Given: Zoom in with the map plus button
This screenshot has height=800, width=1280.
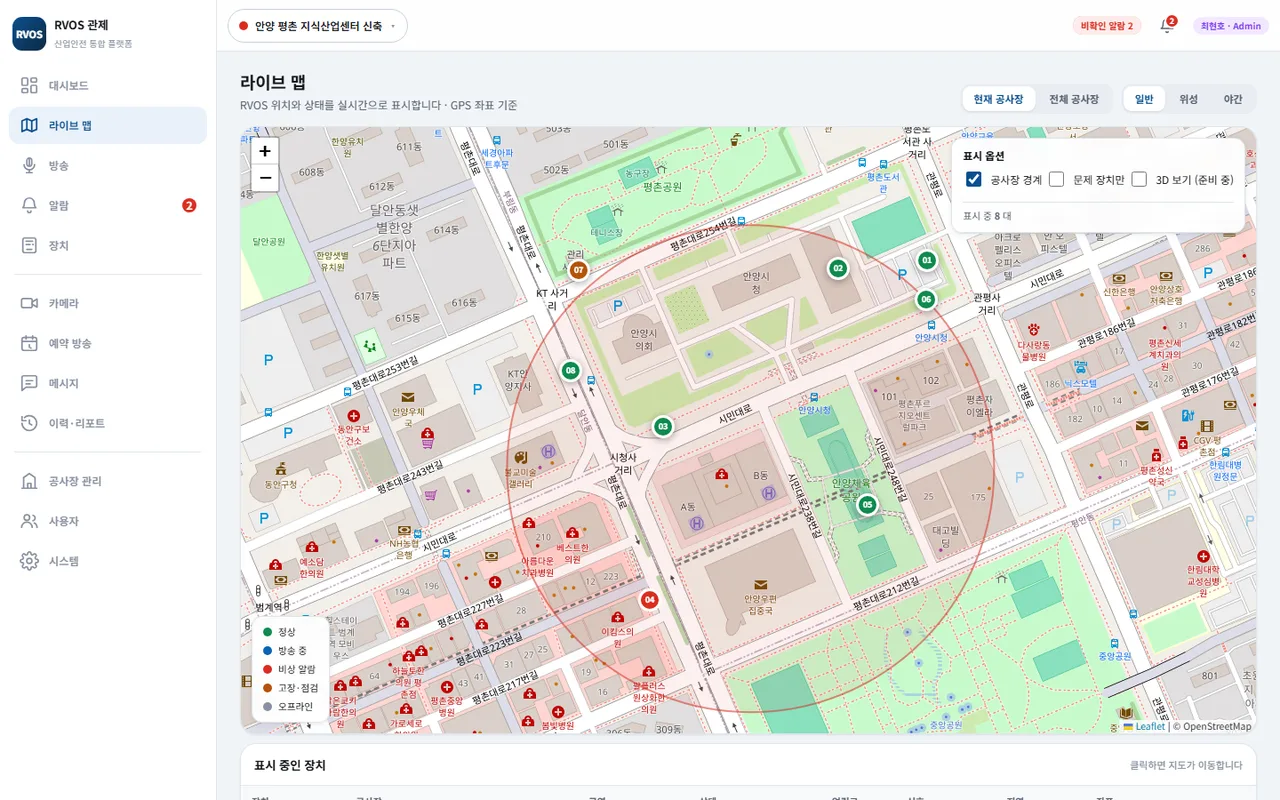Looking at the screenshot, I should [x=264, y=151].
